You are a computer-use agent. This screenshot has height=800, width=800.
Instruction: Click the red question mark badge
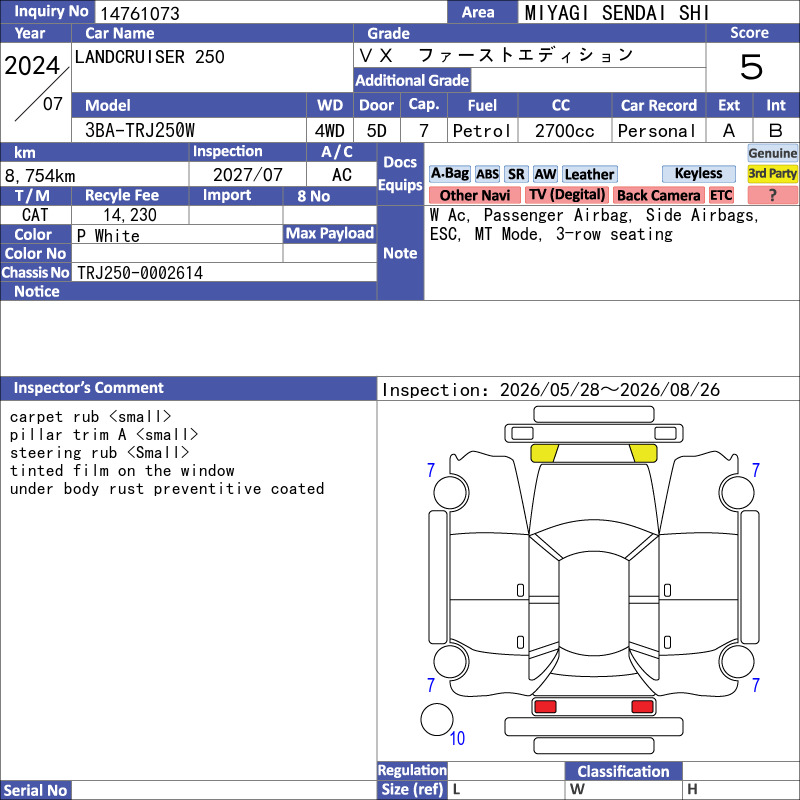(772, 195)
